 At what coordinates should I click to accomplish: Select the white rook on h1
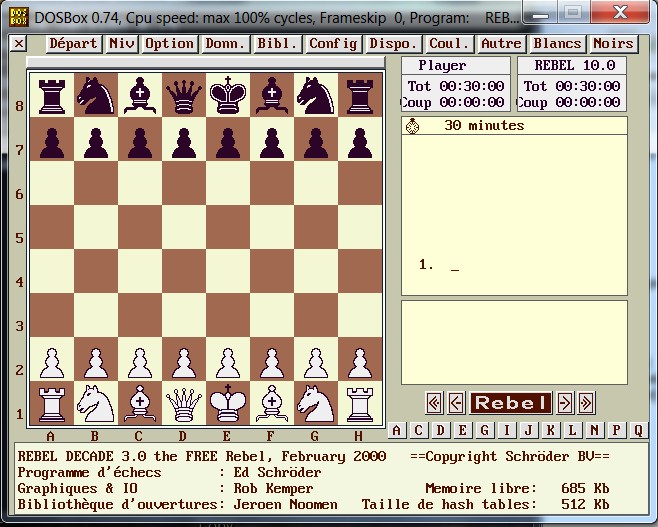tap(360, 403)
